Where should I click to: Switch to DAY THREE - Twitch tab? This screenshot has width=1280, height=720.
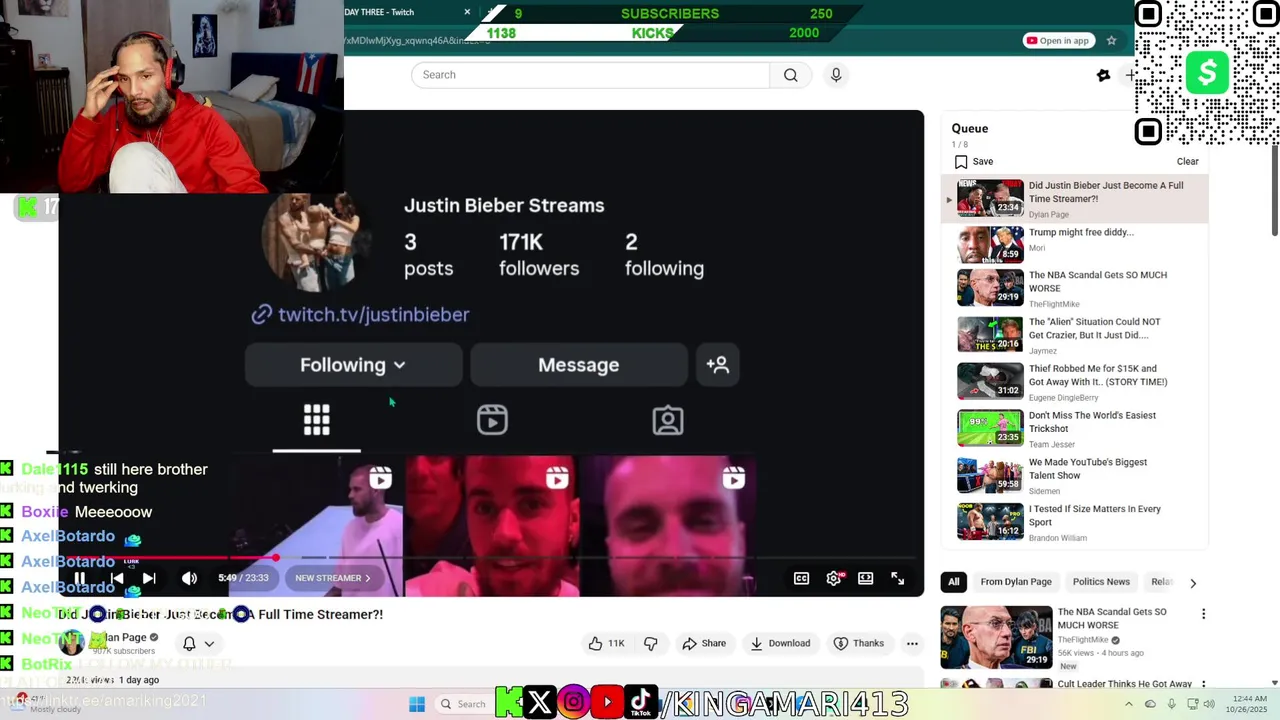pyautogui.click(x=400, y=12)
